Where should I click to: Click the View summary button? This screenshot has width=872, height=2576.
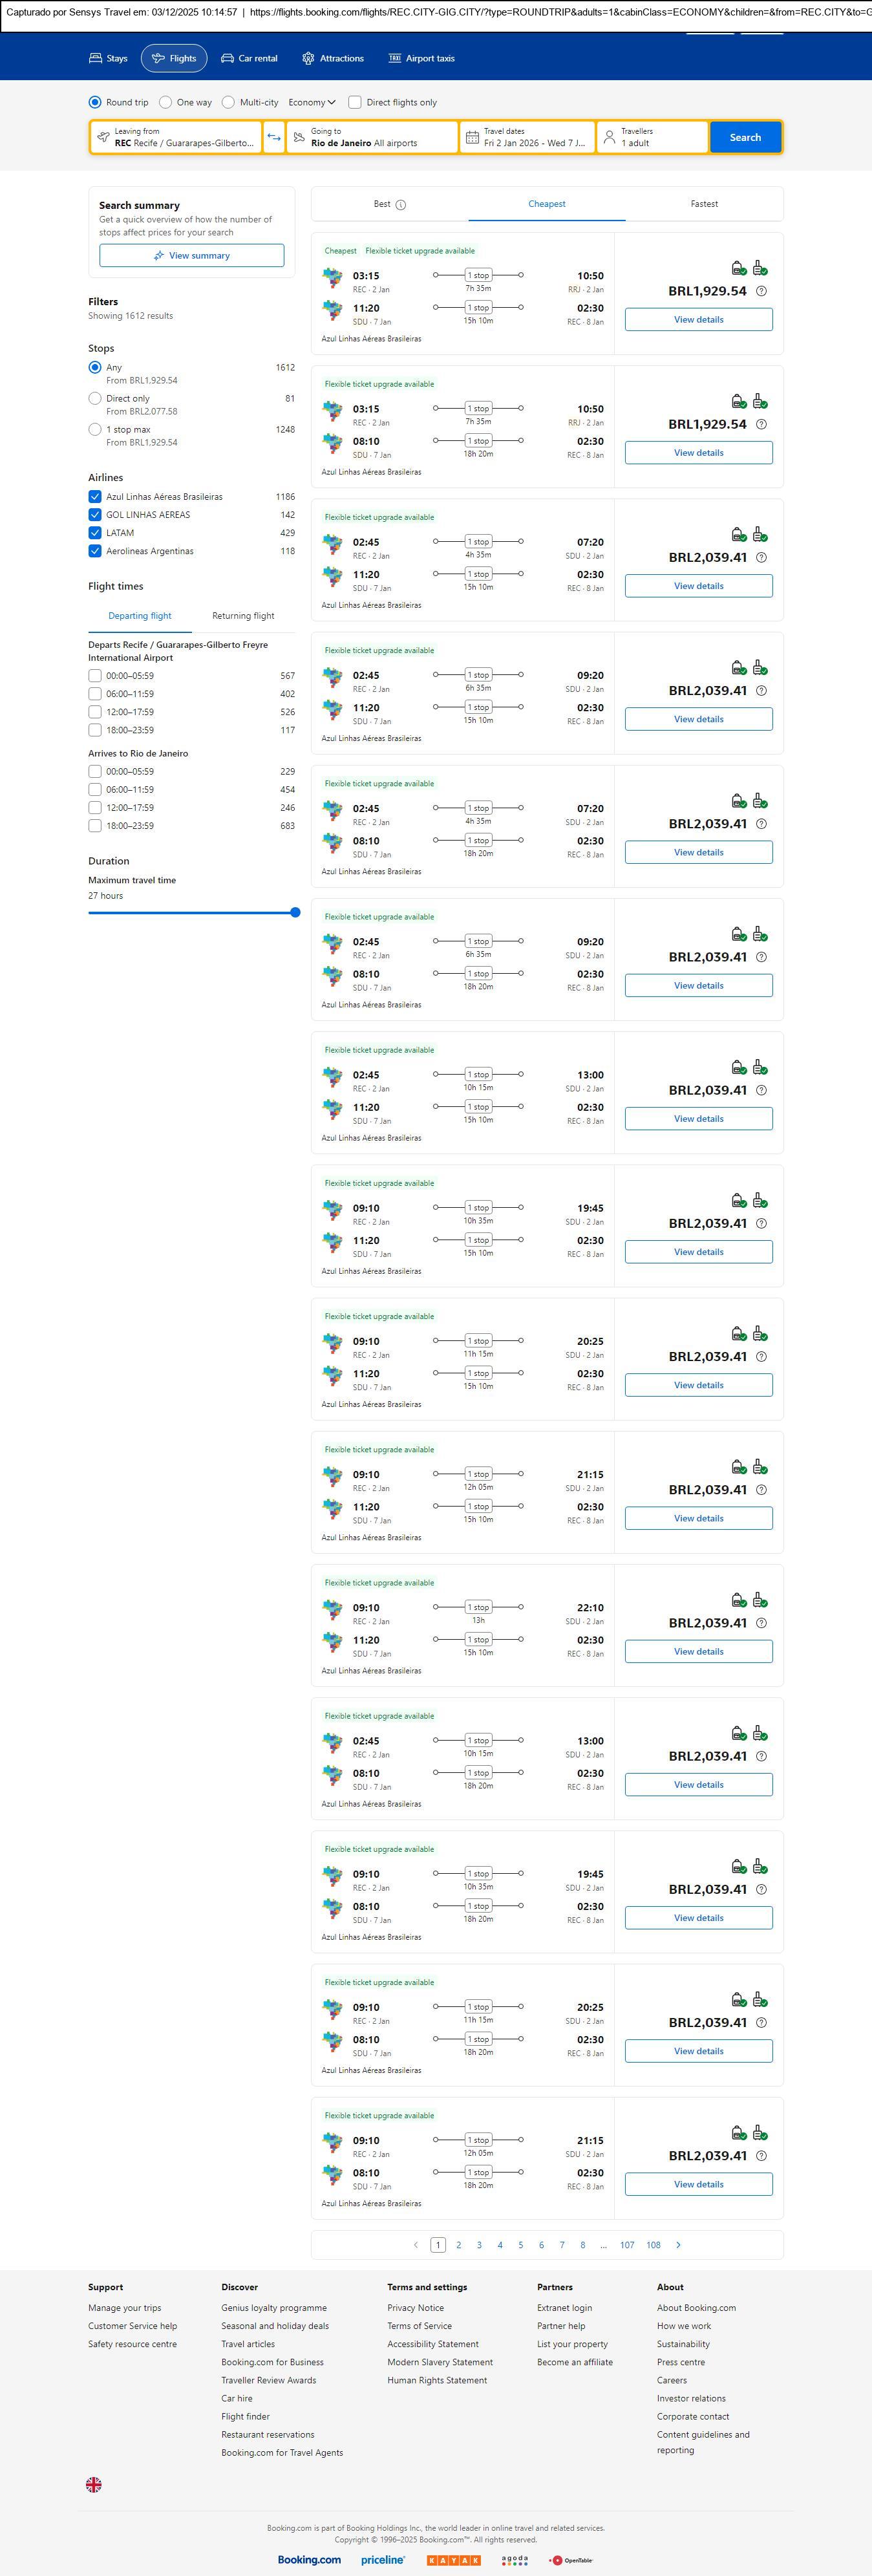coord(191,256)
